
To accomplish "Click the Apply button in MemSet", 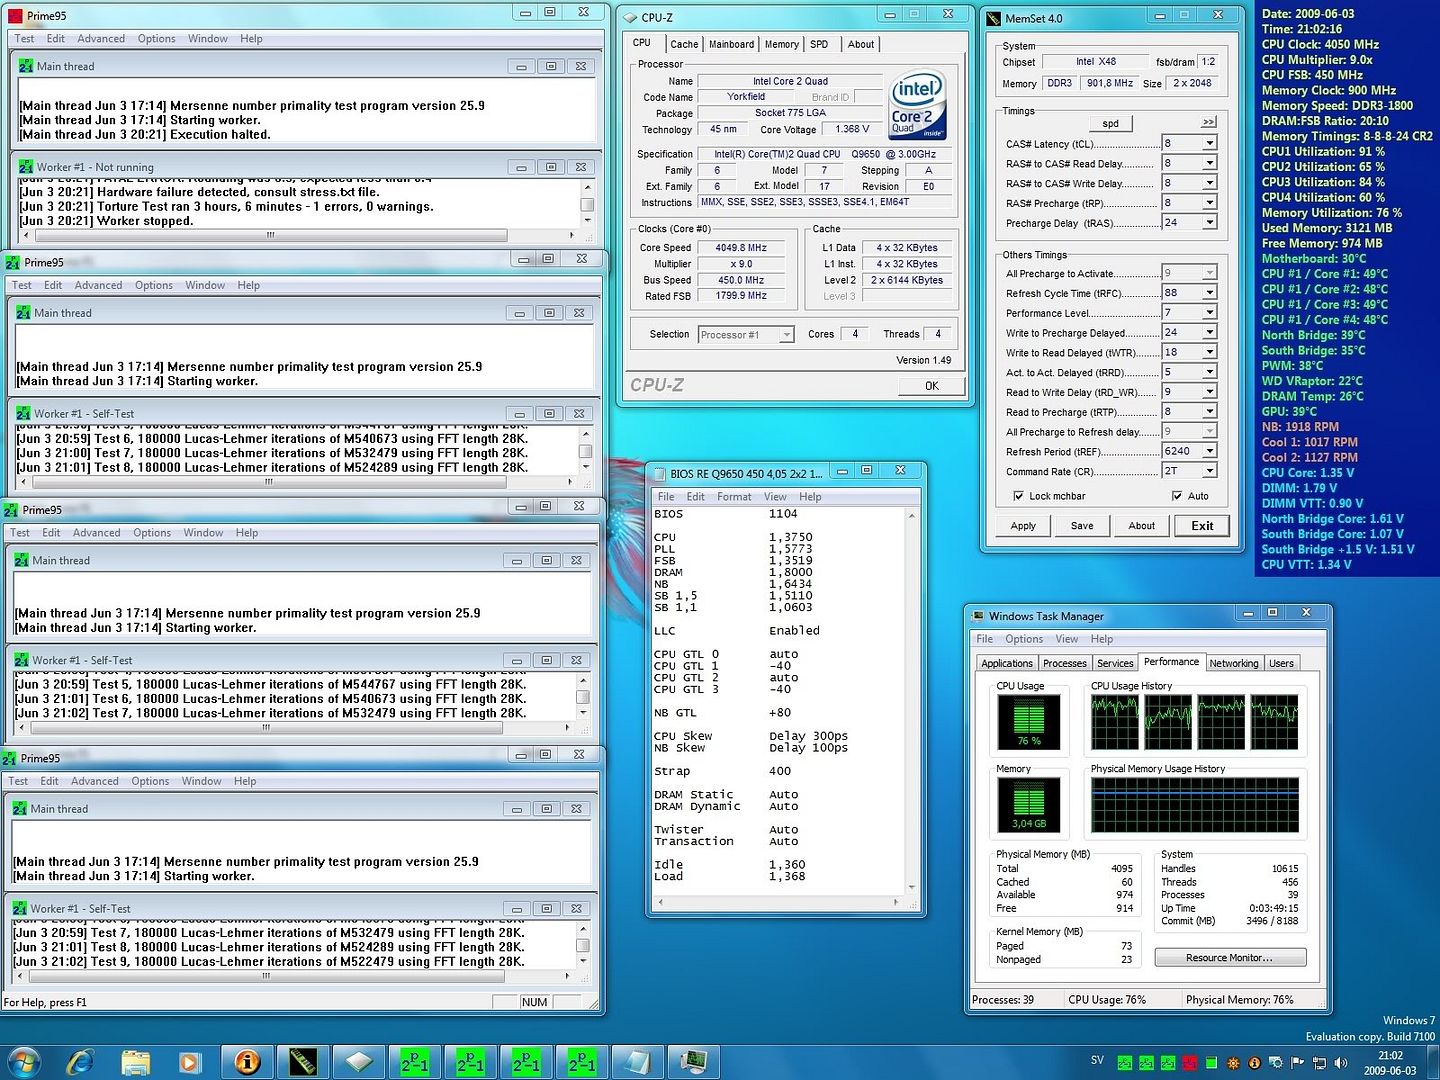I will (1023, 526).
